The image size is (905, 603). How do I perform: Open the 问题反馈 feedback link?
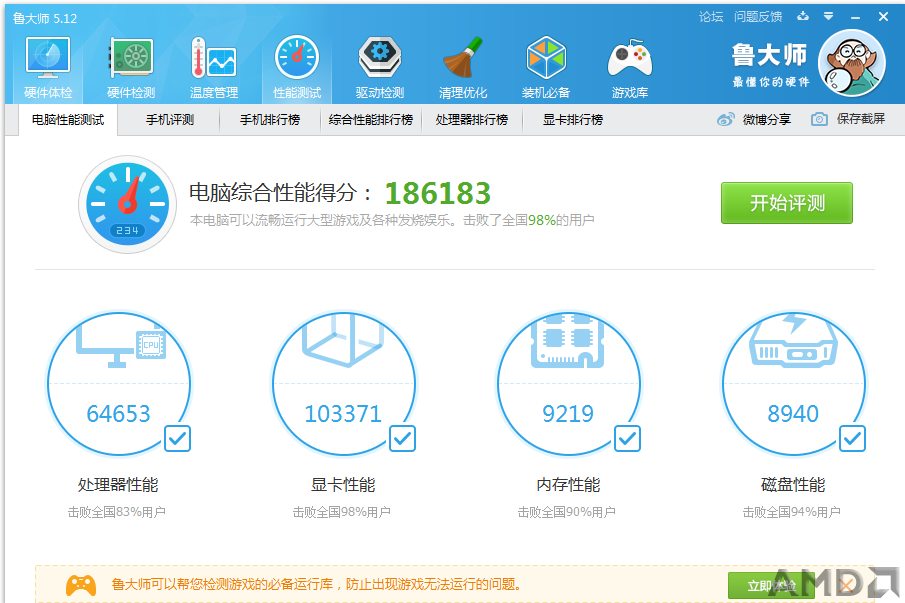758,17
